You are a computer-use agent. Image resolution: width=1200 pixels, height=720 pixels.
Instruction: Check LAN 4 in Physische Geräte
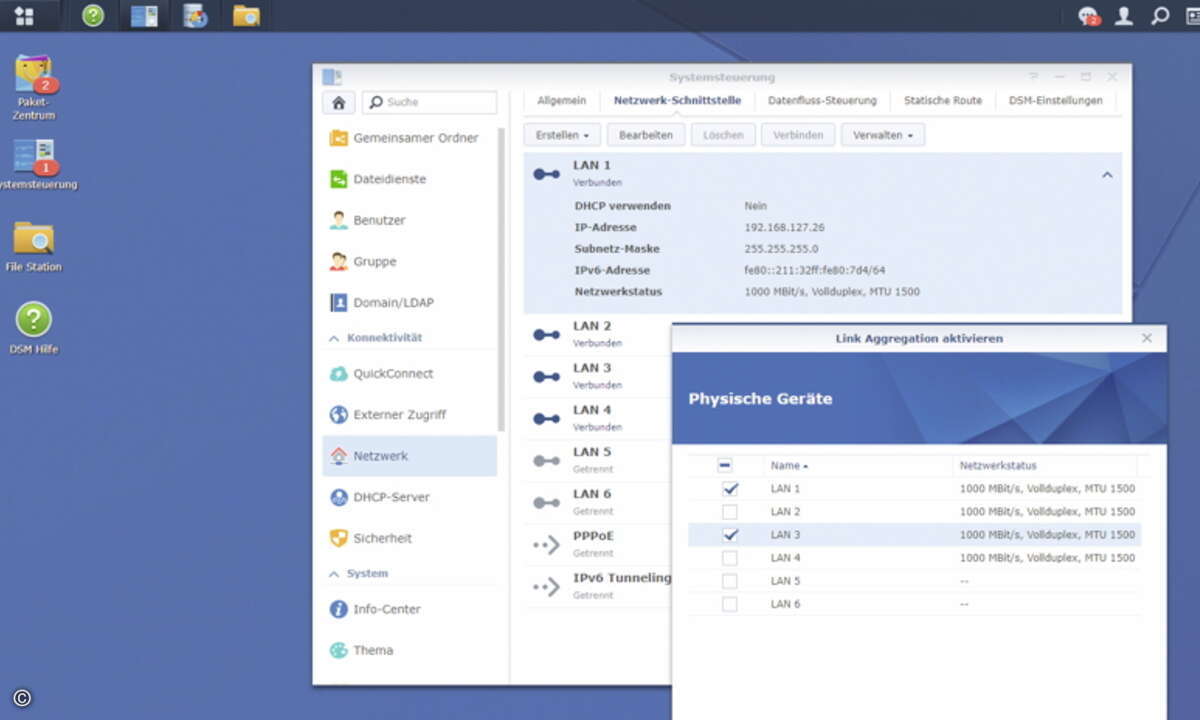point(730,558)
